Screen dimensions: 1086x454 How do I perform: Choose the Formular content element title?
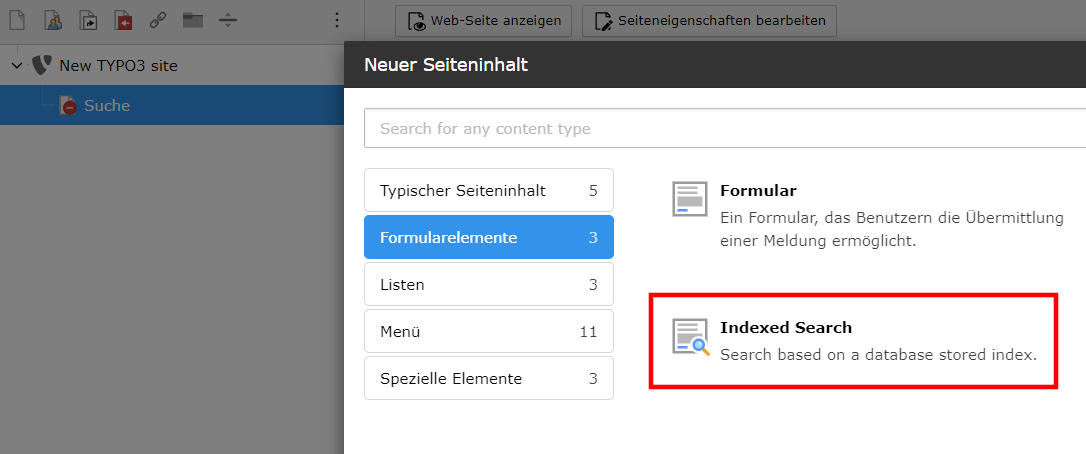(758, 190)
